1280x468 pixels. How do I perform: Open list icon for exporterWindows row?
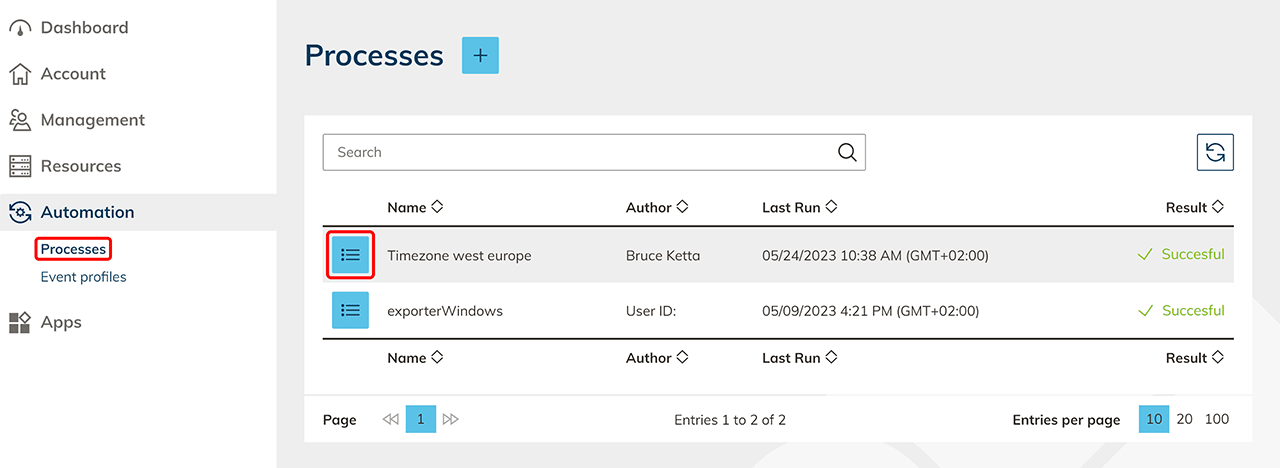pos(350,311)
